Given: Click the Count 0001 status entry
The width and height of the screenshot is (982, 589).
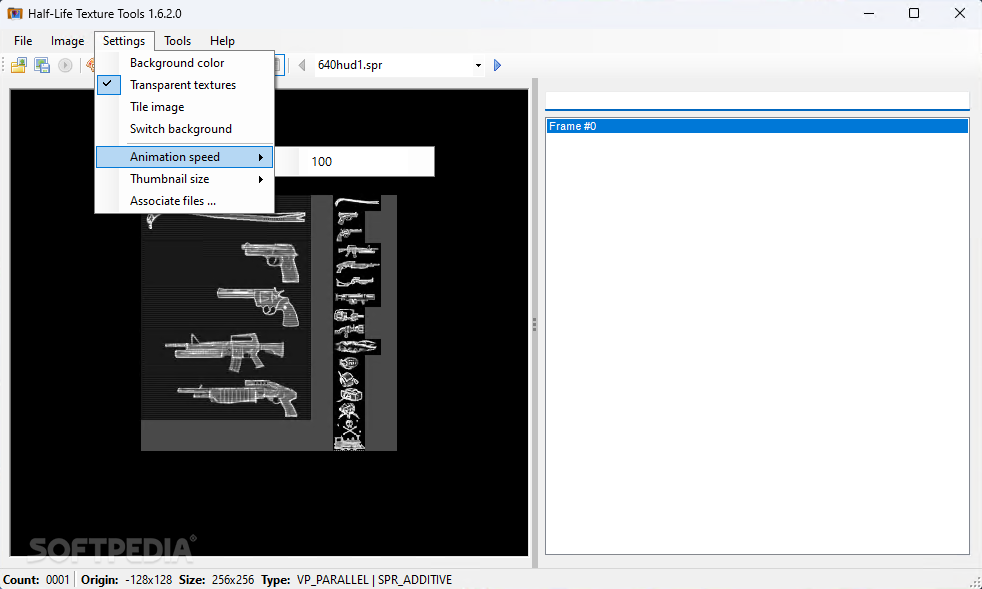Looking at the screenshot, I should point(36,580).
